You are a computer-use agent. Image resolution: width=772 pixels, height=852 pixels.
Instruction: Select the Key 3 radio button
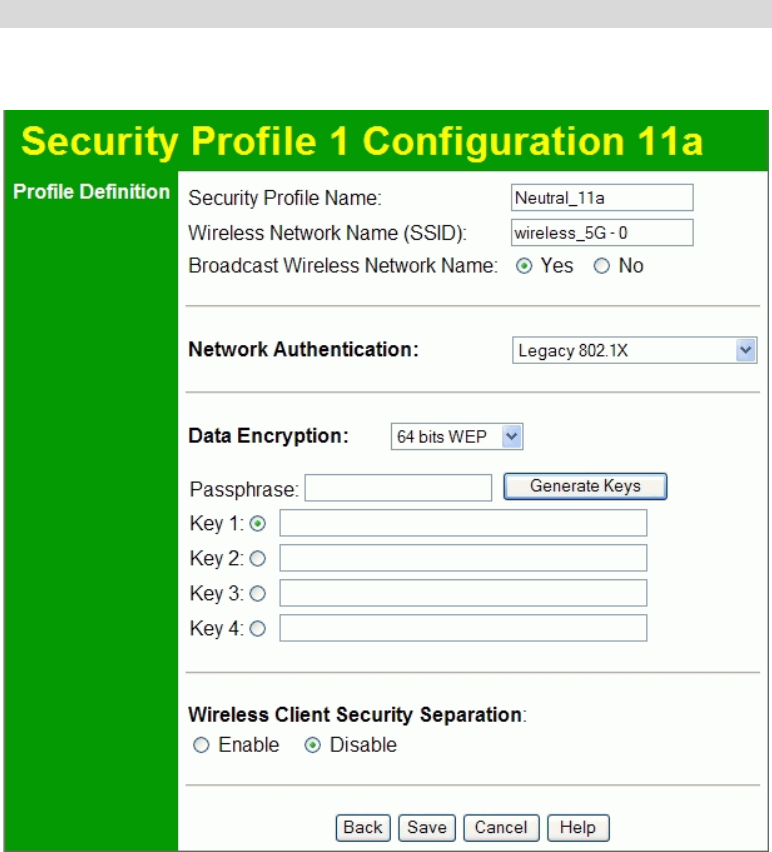(x=258, y=593)
